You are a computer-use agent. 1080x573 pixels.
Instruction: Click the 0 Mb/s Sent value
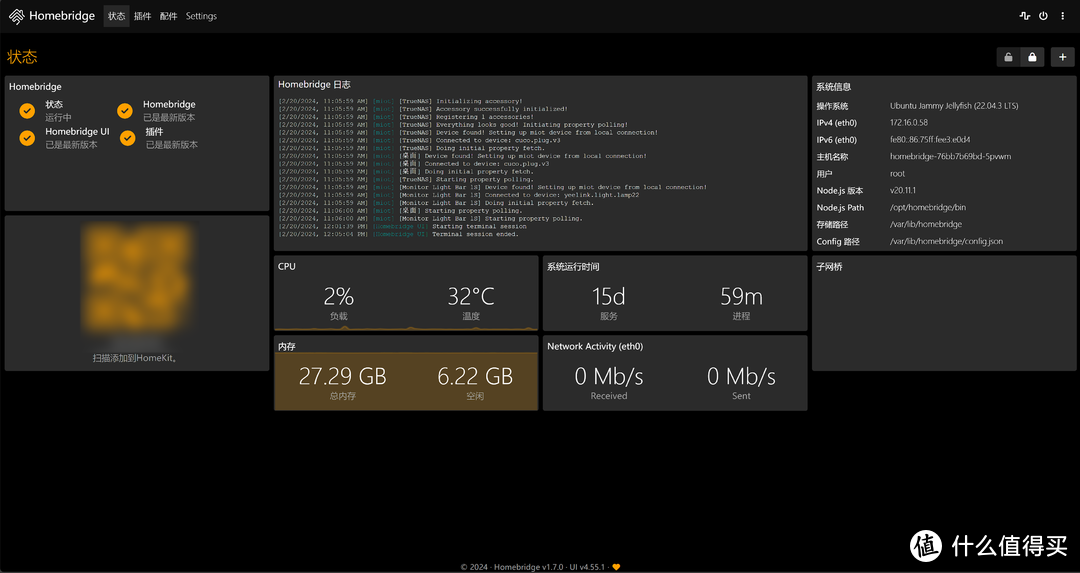pyautogui.click(x=741, y=376)
